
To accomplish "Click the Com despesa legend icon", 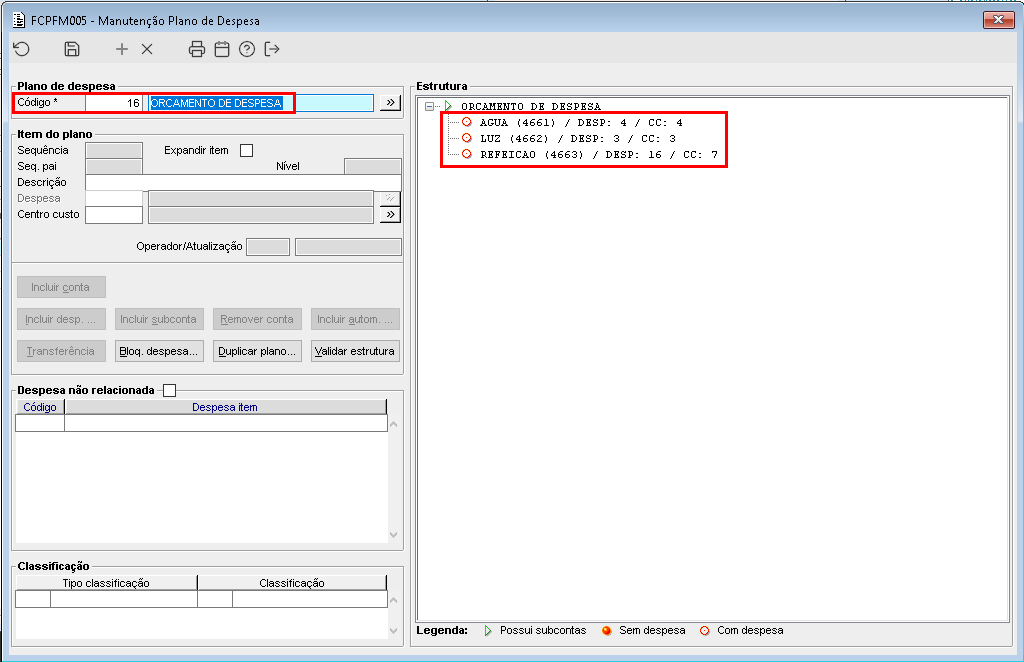I will click(705, 631).
